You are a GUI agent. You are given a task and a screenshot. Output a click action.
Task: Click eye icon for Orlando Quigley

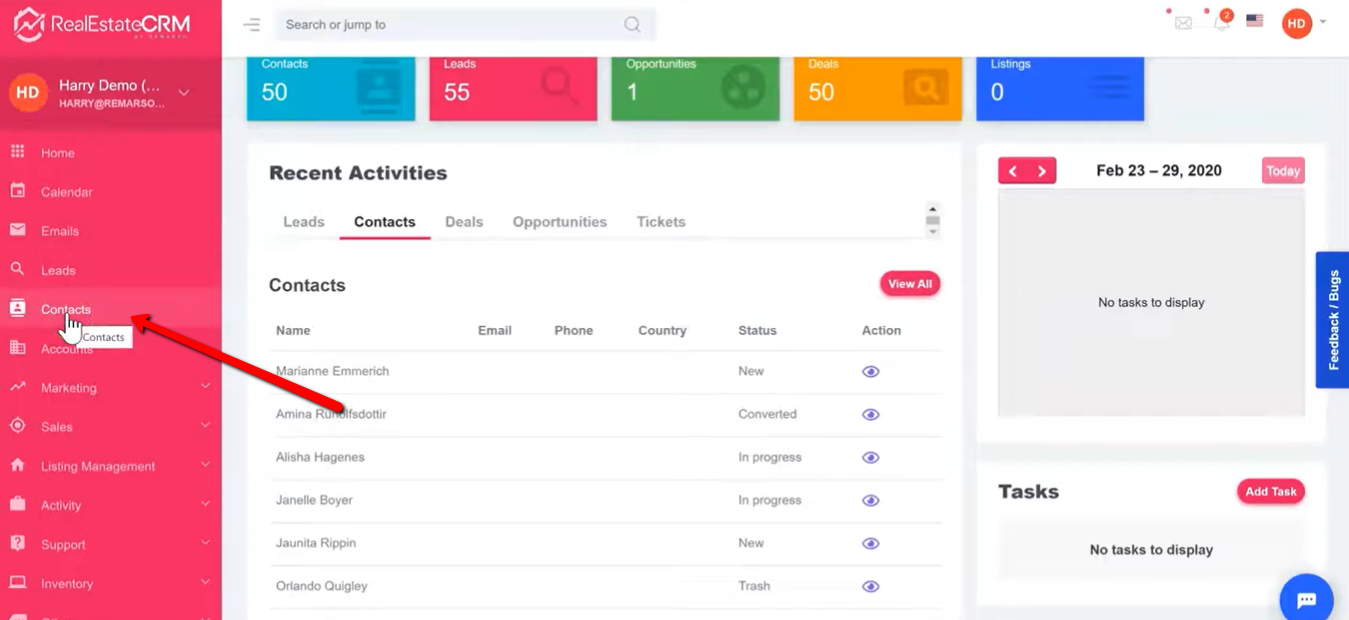coord(871,587)
